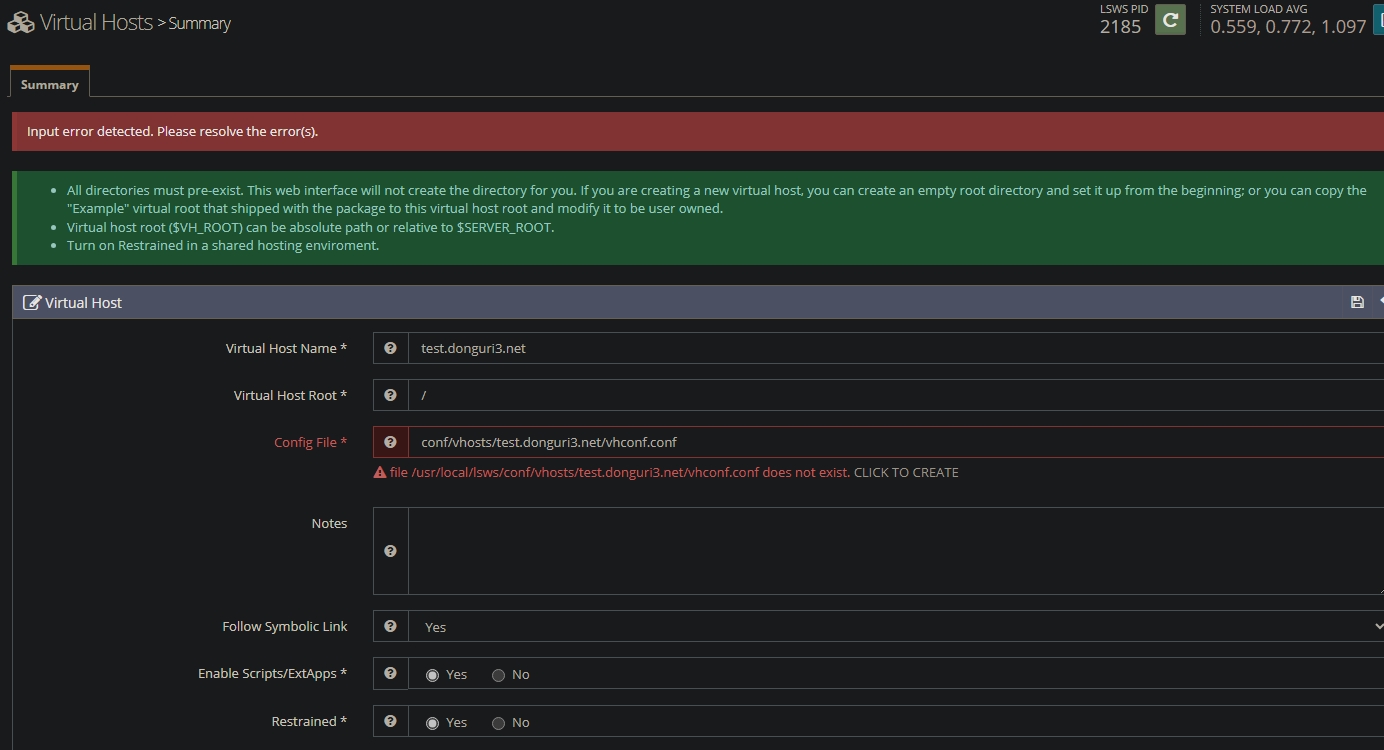This screenshot has width=1384, height=750.
Task: Open help icon for Enable Scripts/ExtApps
Action: [390, 673]
